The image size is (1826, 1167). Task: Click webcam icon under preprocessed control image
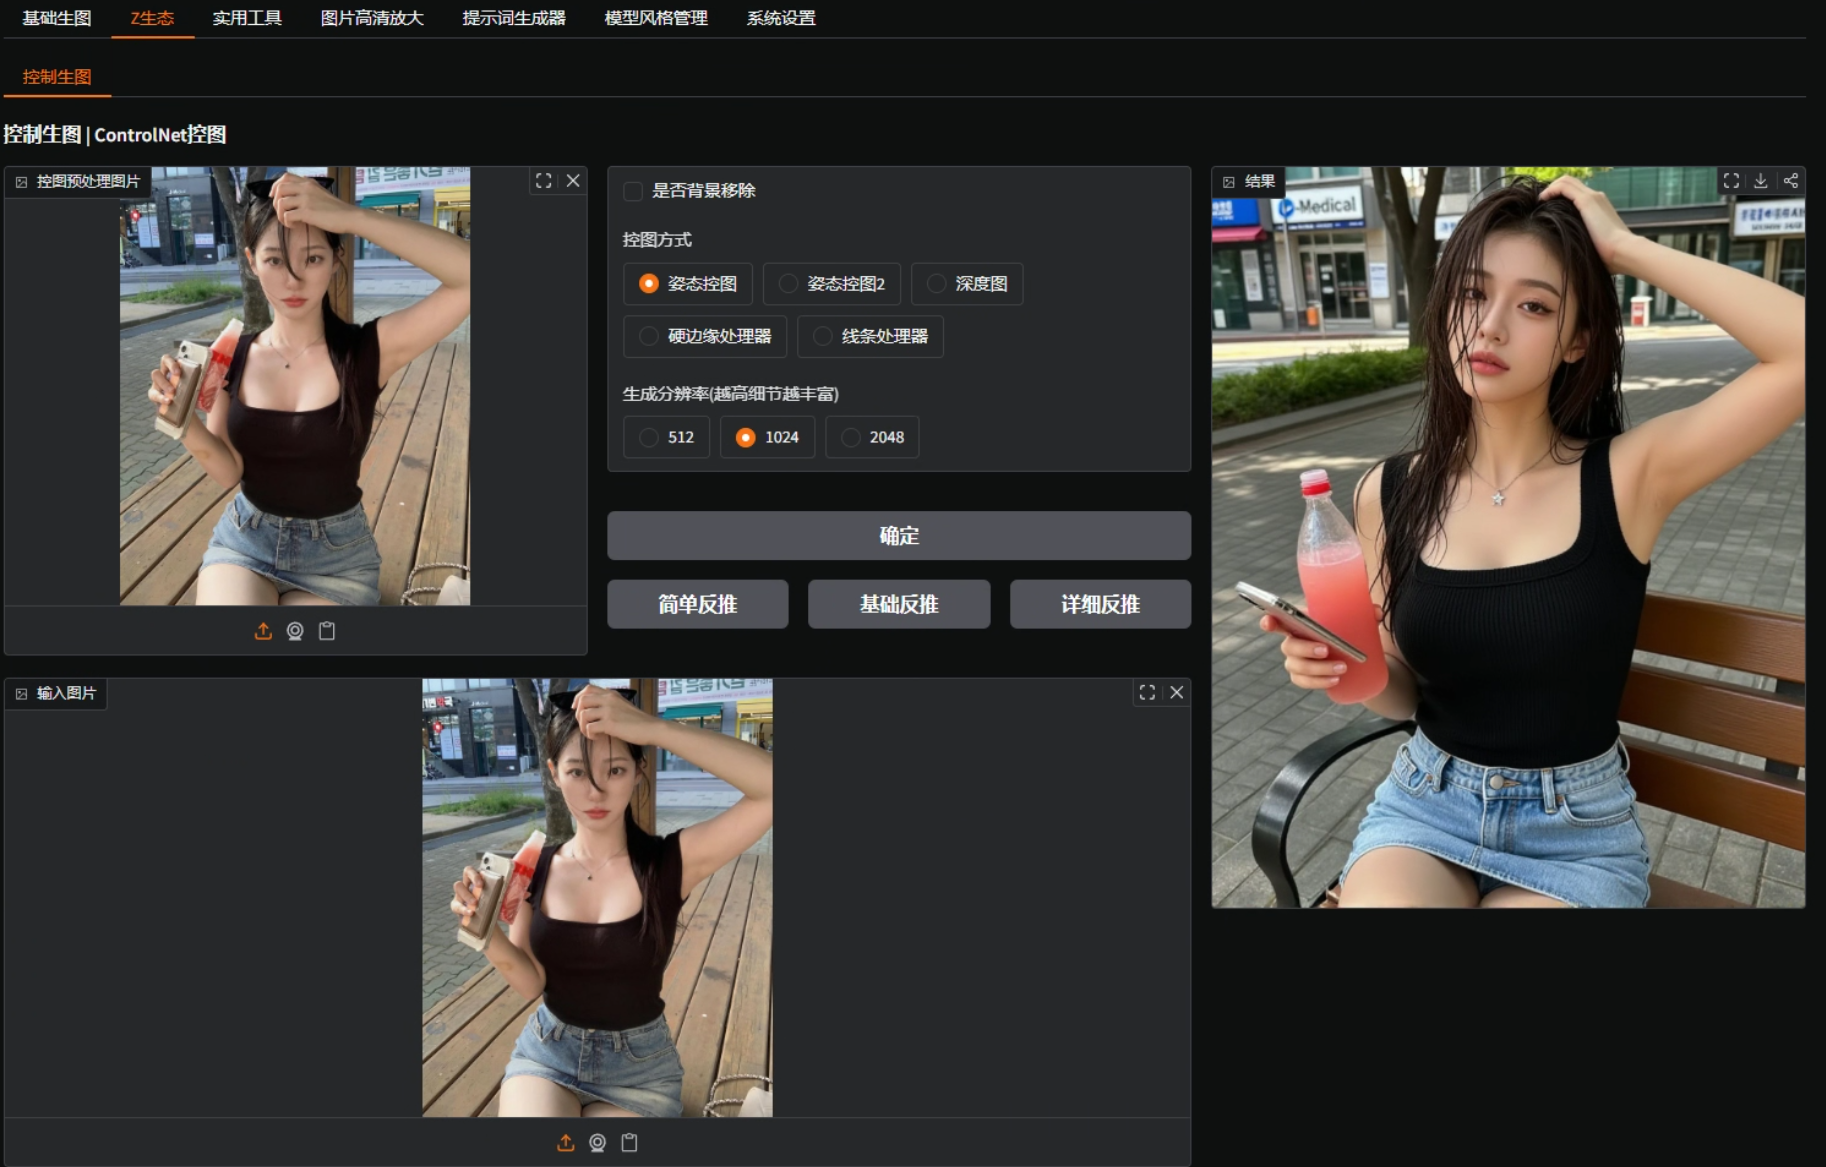point(295,631)
